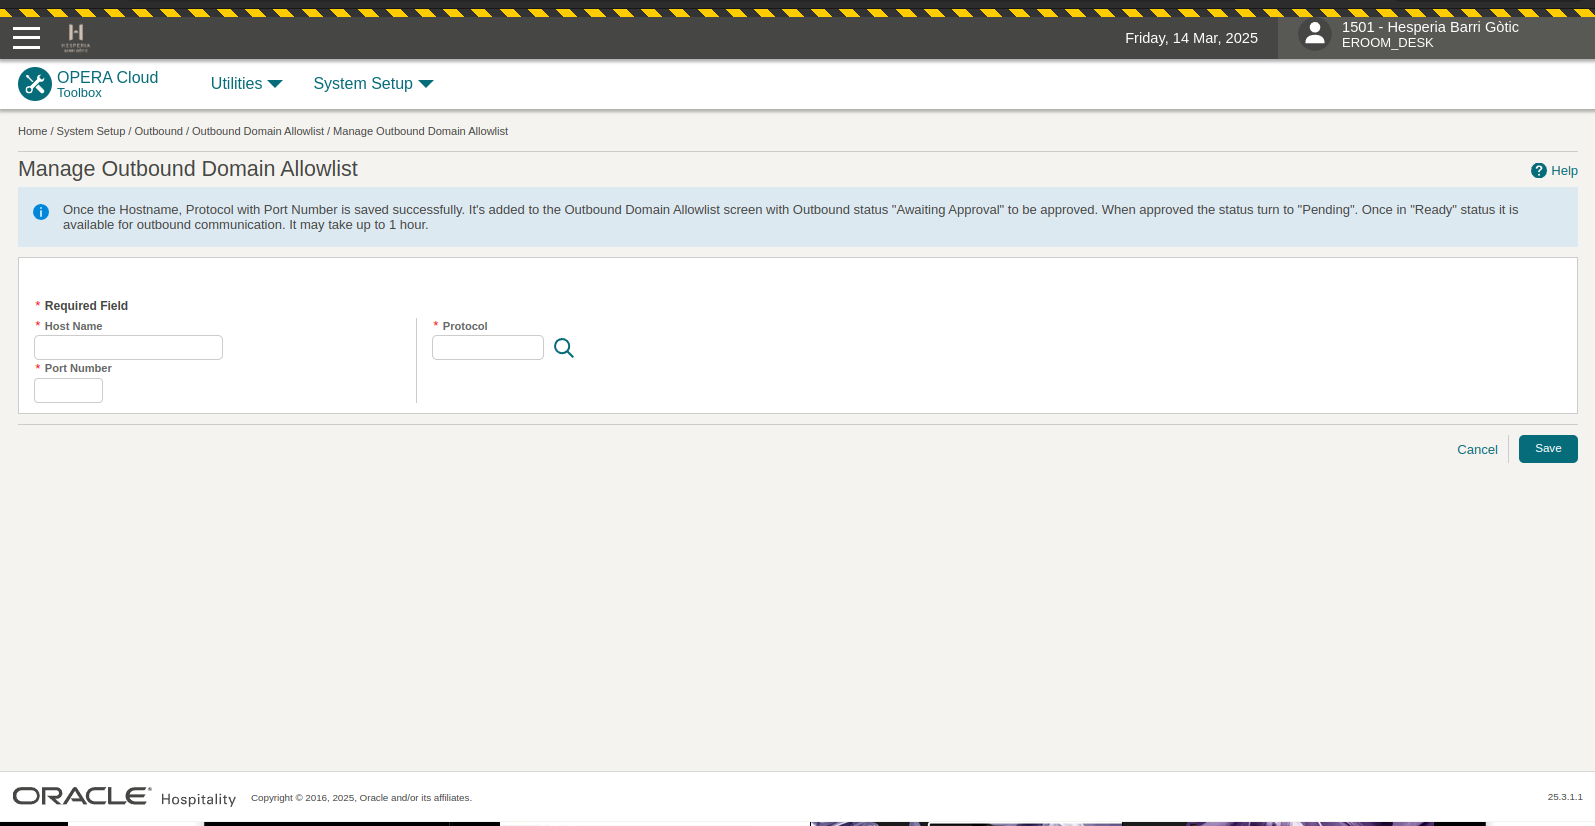The width and height of the screenshot is (1595, 826).
Task: Click the OPERA Cloud Toolbox icon
Action: (35, 84)
